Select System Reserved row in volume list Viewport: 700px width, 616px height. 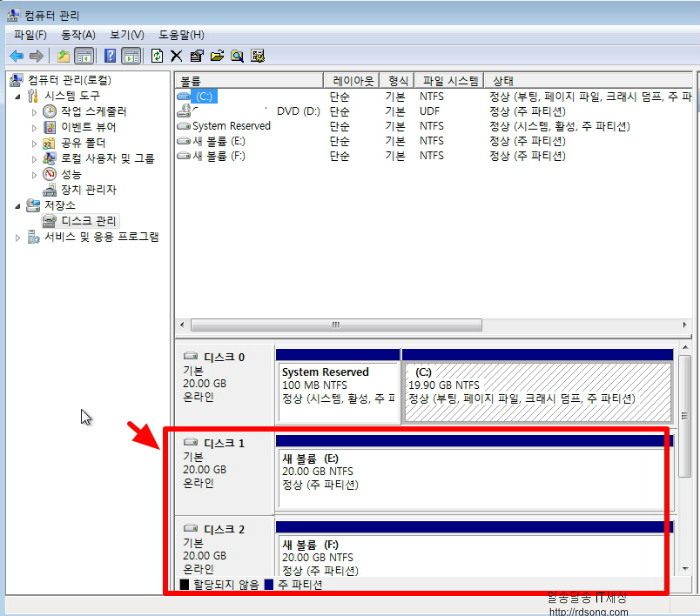(231, 126)
